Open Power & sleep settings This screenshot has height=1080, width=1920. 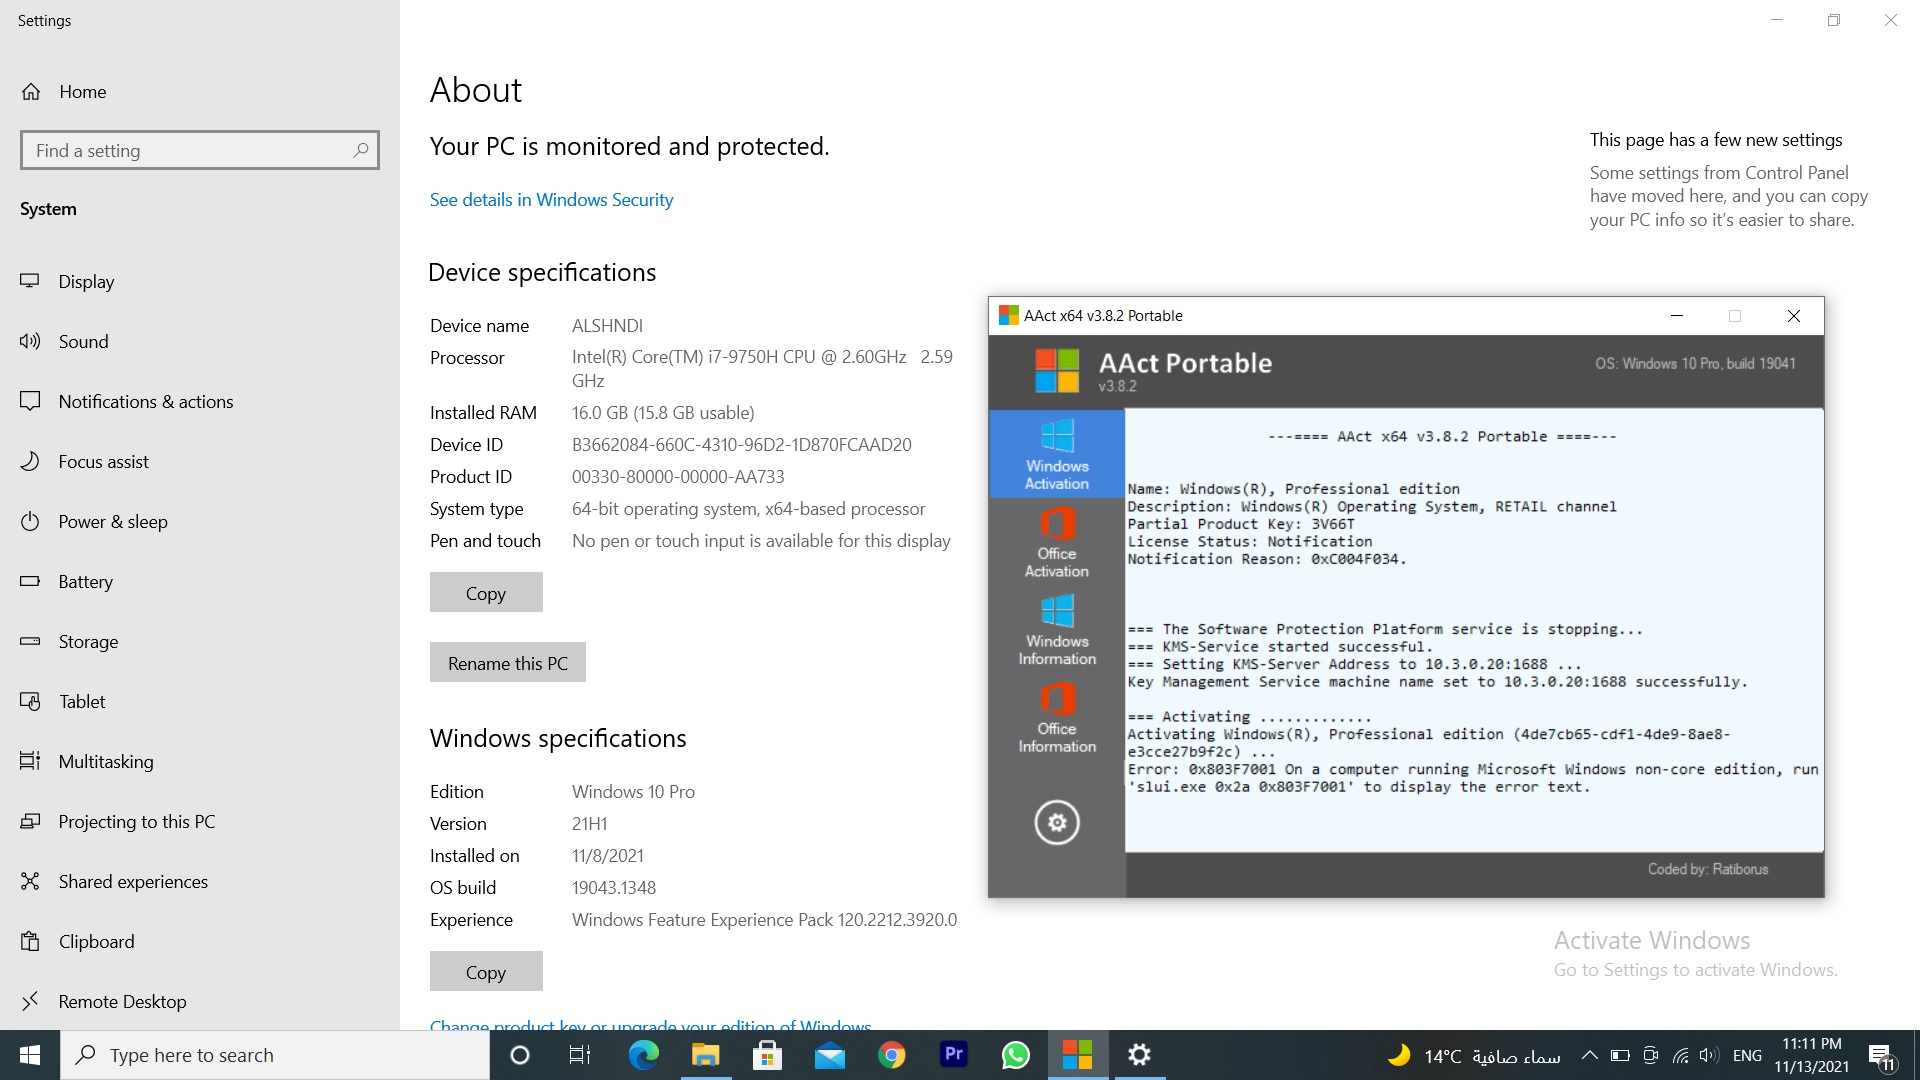[x=200, y=522]
